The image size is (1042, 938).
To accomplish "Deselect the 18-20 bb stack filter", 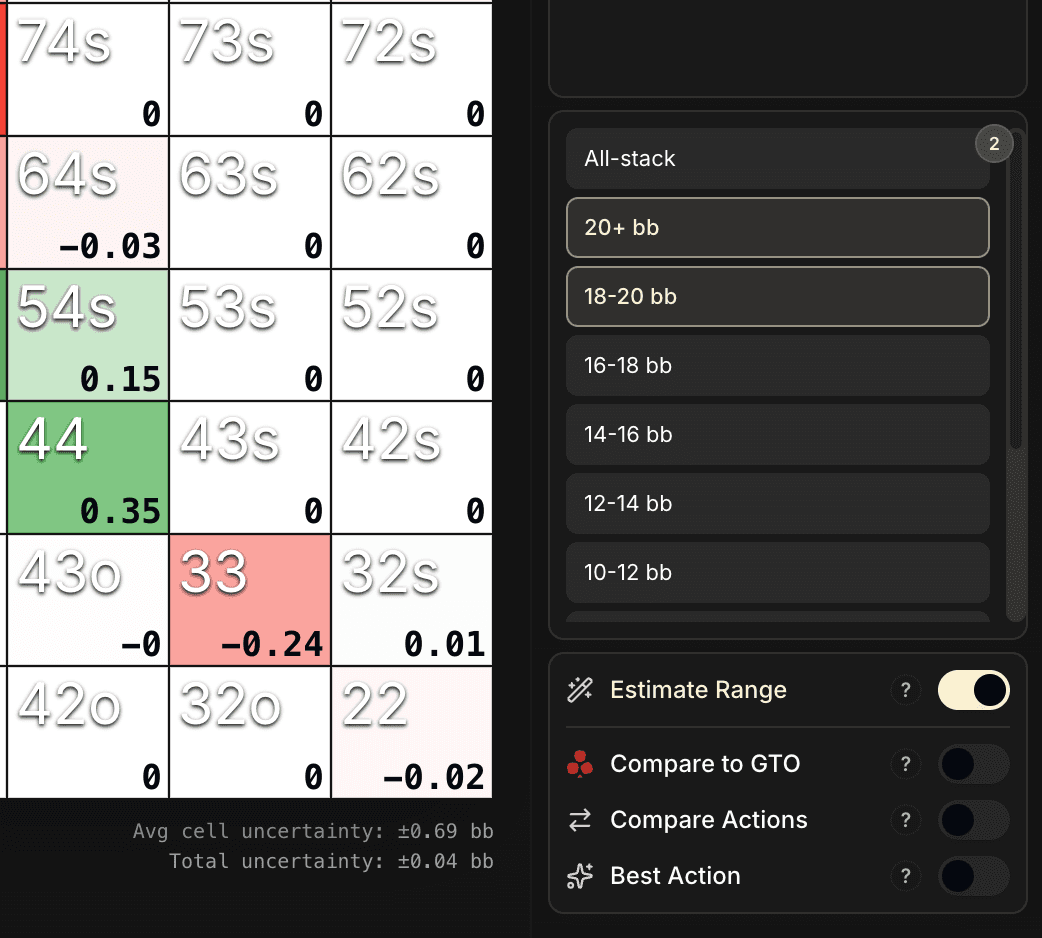I will tap(778, 296).
